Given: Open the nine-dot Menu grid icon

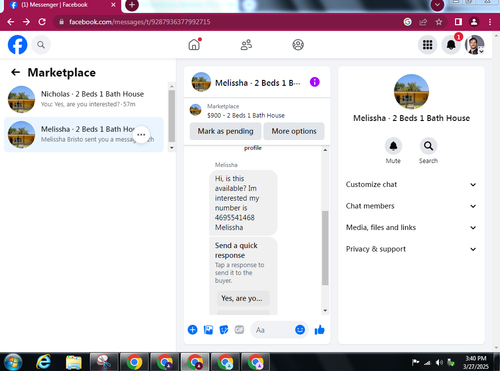Looking at the screenshot, I should point(427,45).
